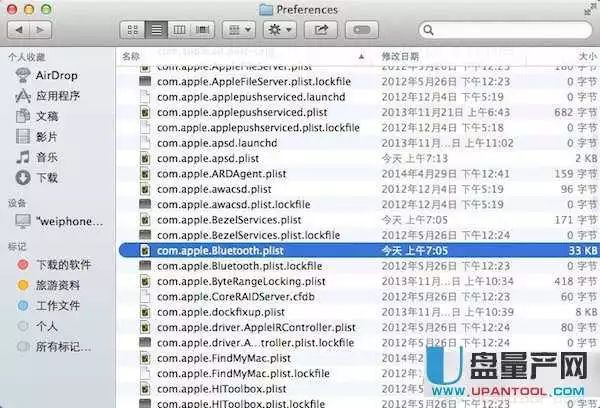Image resolution: width=600 pixels, height=408 pixels.
Task: Open 音乐 in the sidebar
Action: click(37, 157)
